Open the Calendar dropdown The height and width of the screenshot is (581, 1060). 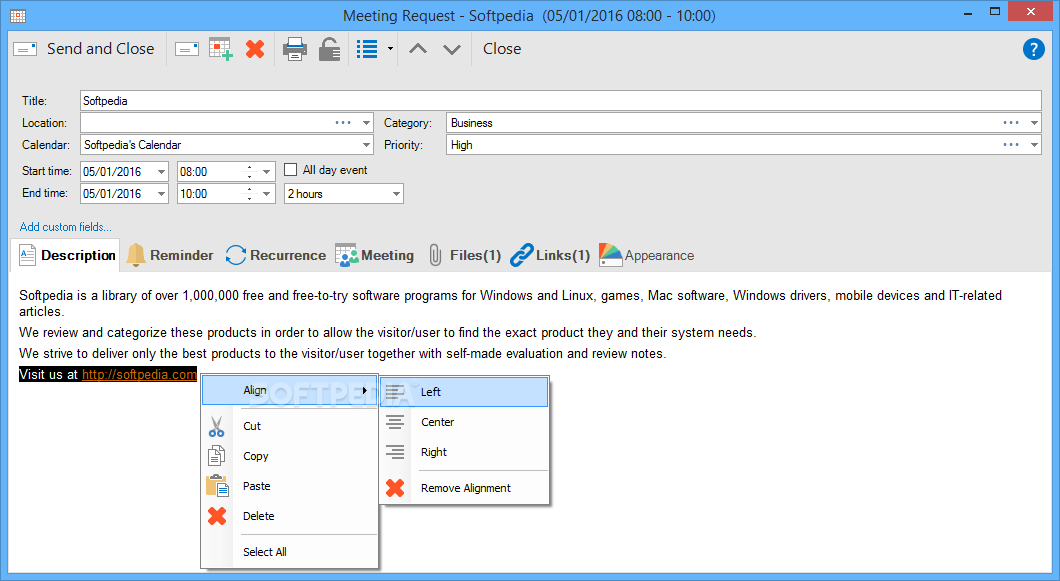(x=366, y=145)
